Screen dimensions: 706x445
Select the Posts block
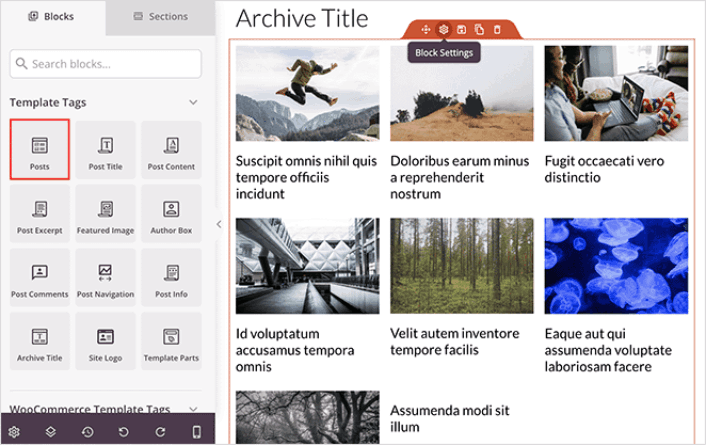[x=40, y=150]
